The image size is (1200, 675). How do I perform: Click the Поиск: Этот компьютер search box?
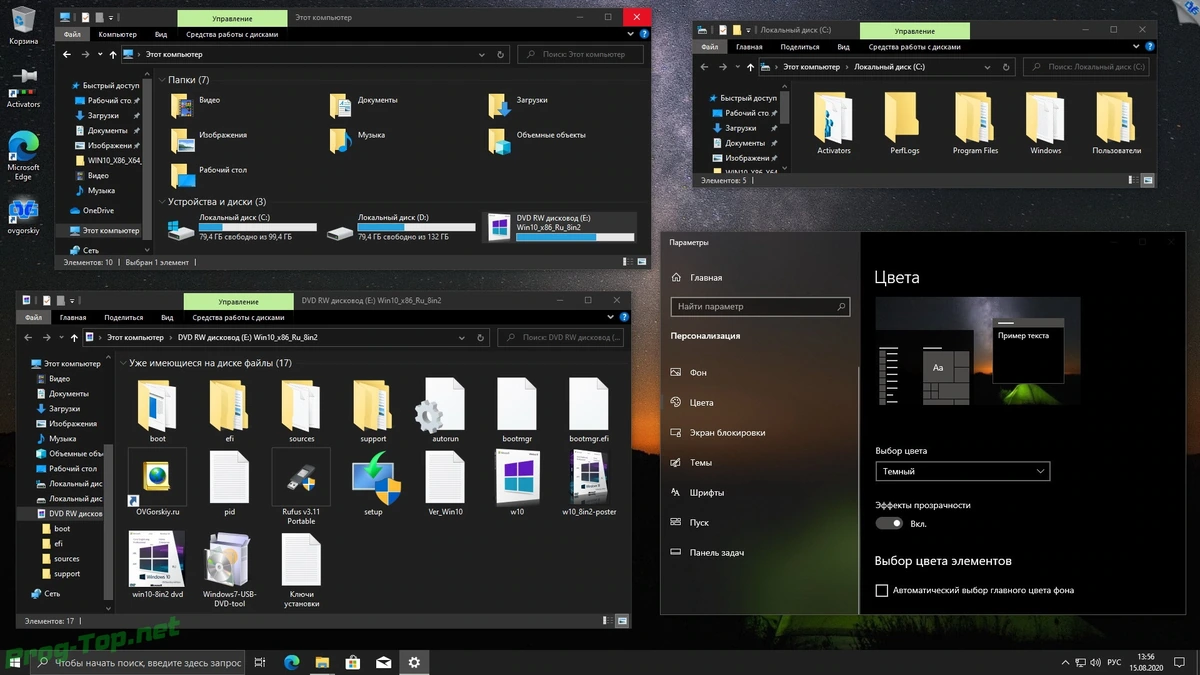(x=579, y=54)
